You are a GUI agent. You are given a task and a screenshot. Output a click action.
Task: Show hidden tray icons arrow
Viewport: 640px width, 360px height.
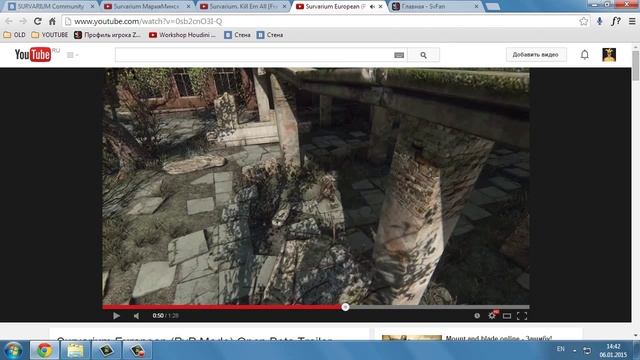[x=574, y=350]
